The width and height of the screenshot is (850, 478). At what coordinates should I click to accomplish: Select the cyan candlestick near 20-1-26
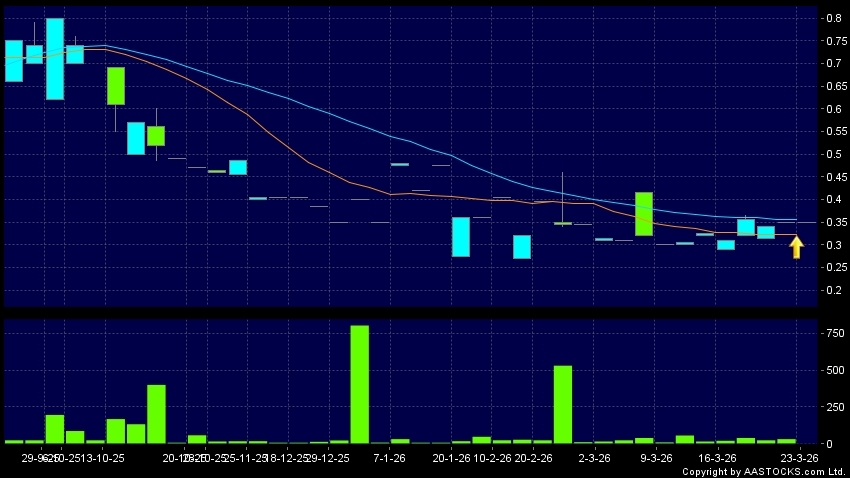461,237
